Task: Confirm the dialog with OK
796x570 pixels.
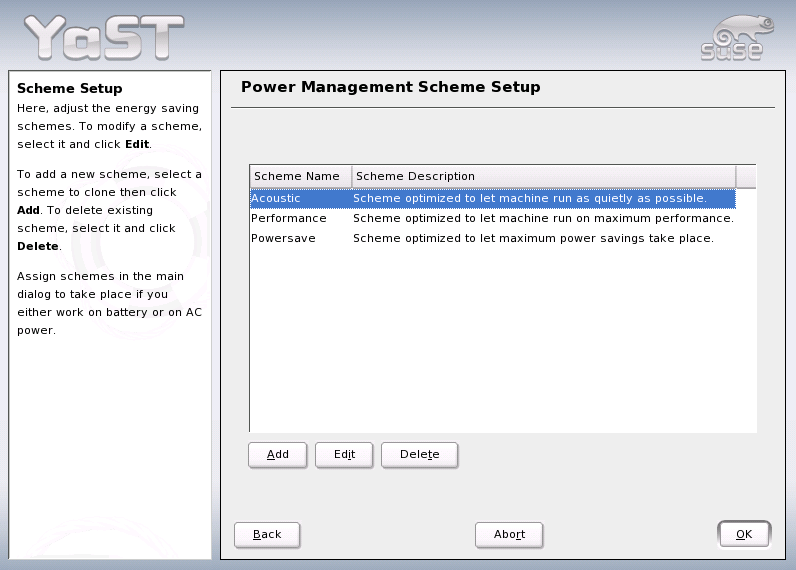Action: coord(744,534)
